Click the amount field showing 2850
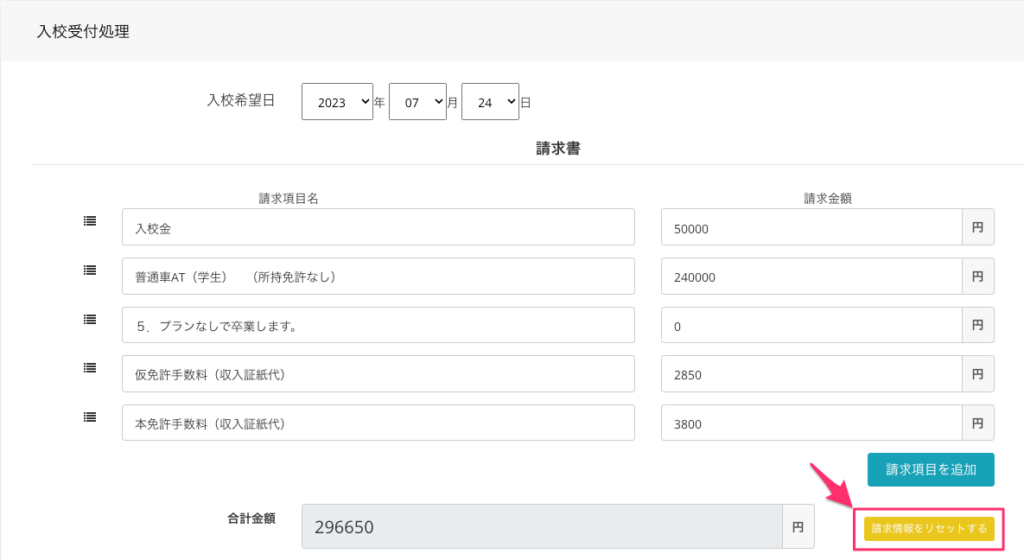Screen dimensions: 1024x560 pos(811,374)
